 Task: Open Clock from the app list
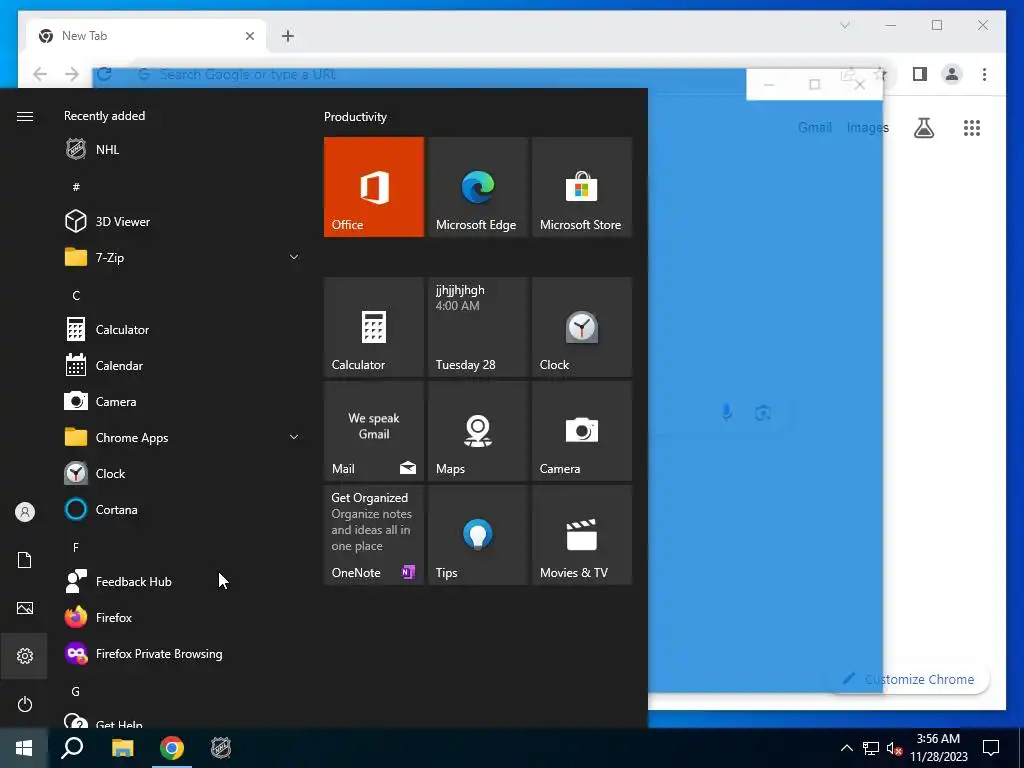click(x=183, y=473)
